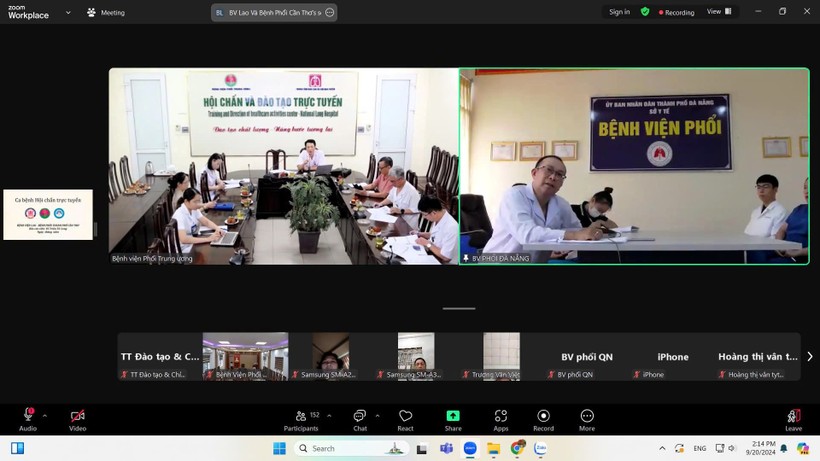Open the Participants list
This screenshot has height=461, width=820.
(x=301, y=419)
